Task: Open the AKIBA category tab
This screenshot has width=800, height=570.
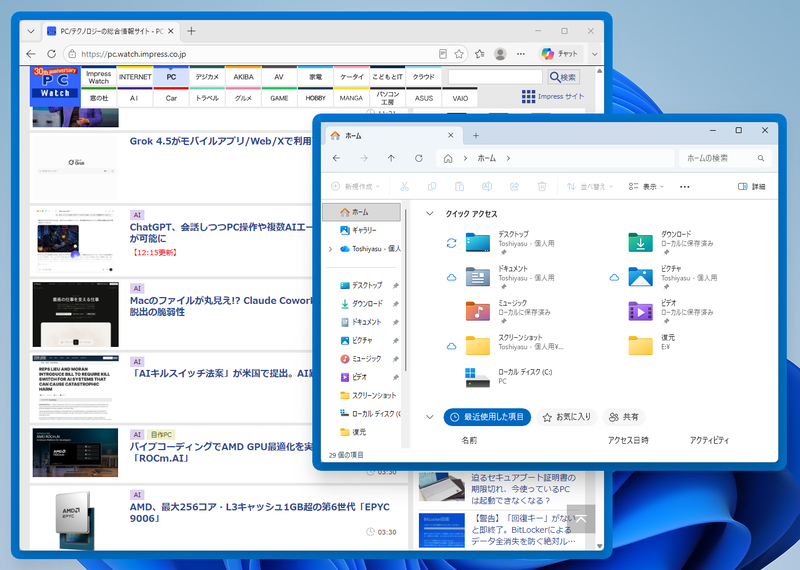Action: tap(243, 77)
